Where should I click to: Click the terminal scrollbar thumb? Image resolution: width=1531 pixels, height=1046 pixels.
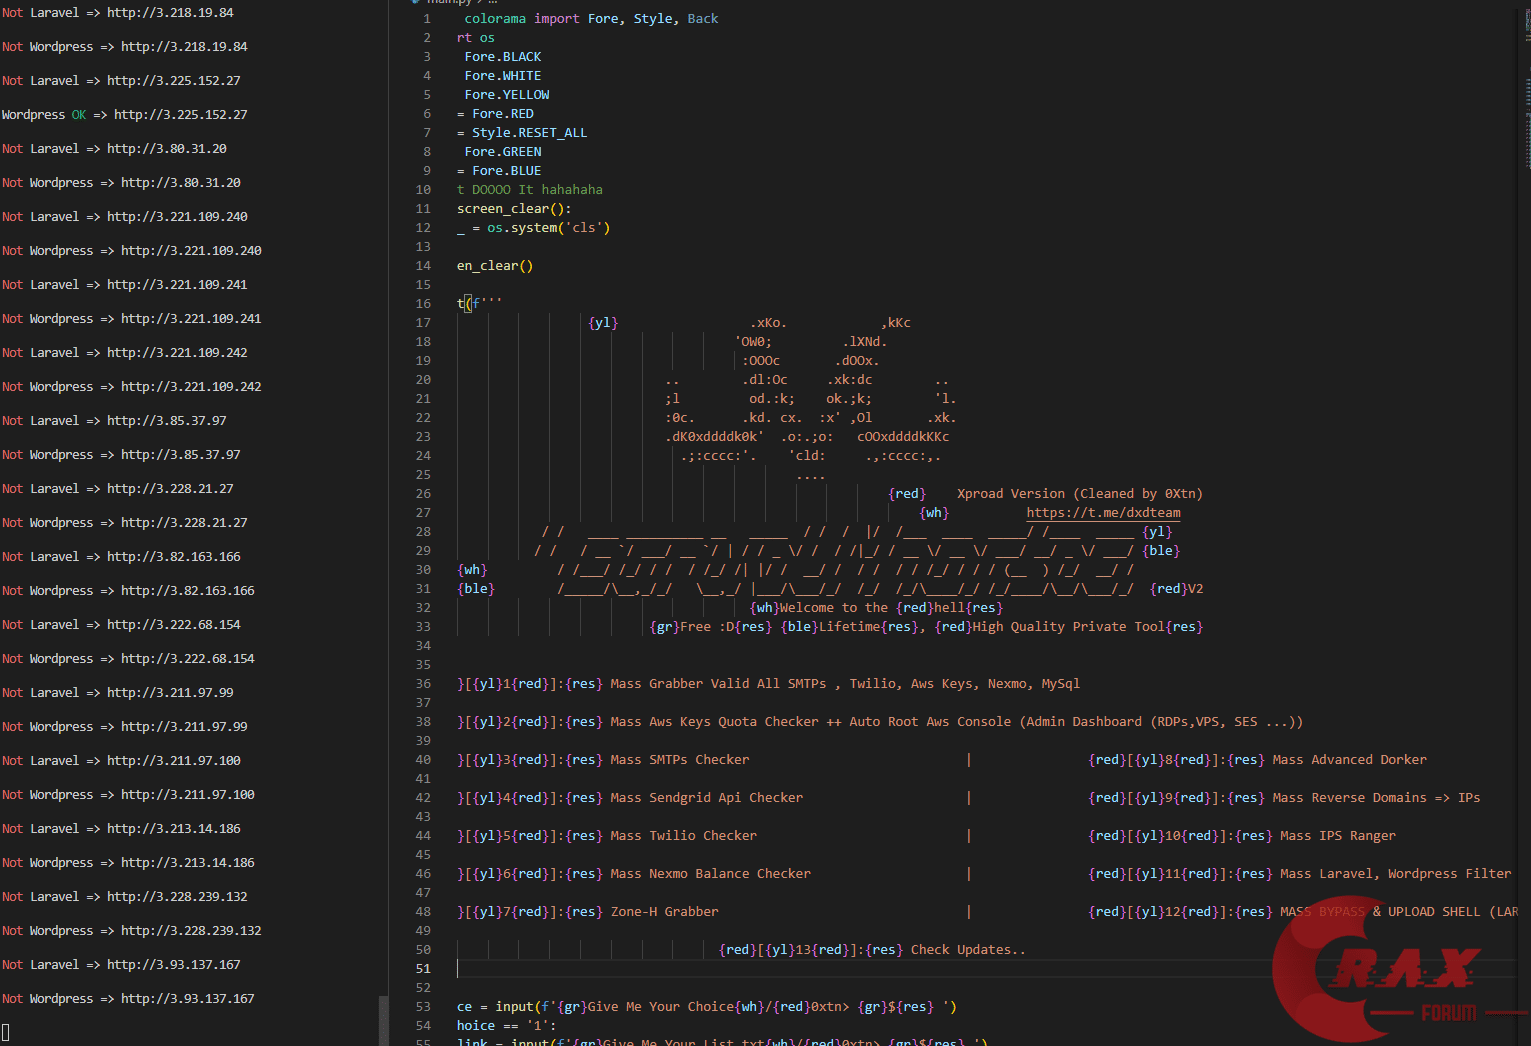[384, 1020]
